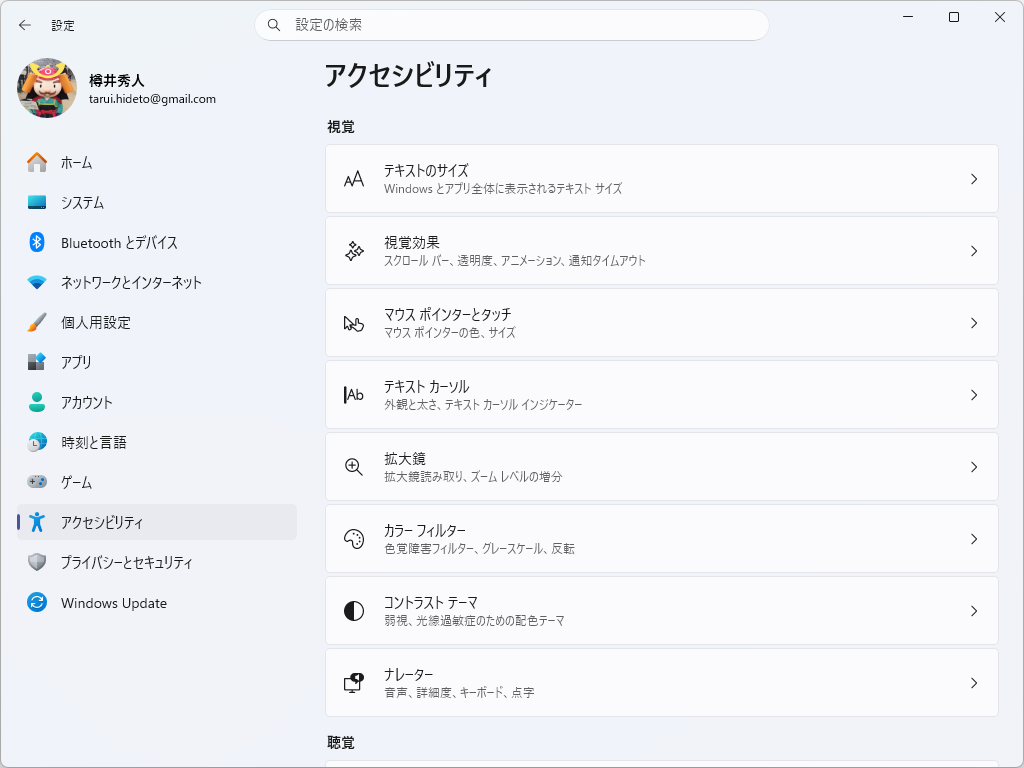Open Bluetooth とデバイス settings
Image resolution: width=1024 pixels, height=768 pixels.
tap(157, 242)
